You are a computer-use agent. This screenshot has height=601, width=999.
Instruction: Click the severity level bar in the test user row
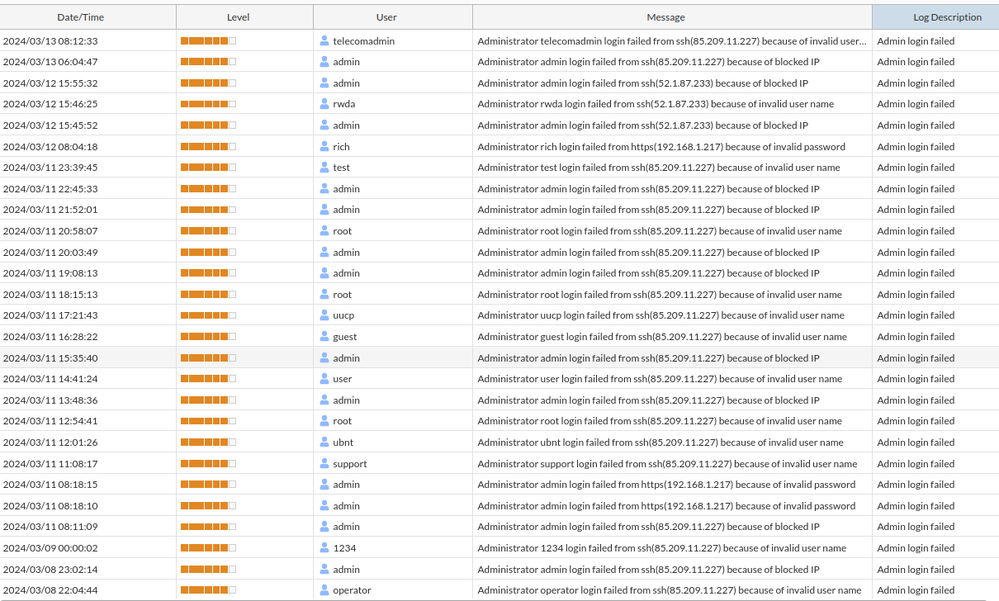click(x=208, y=168)
